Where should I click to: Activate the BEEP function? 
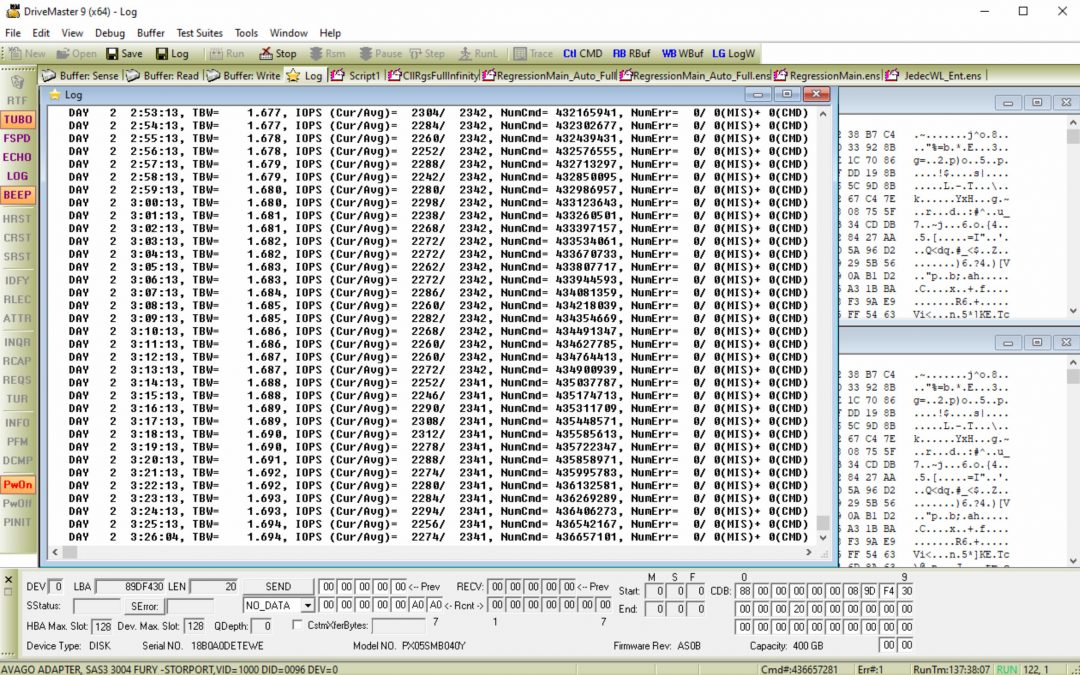pyautogui.click(x=17, y=194)
